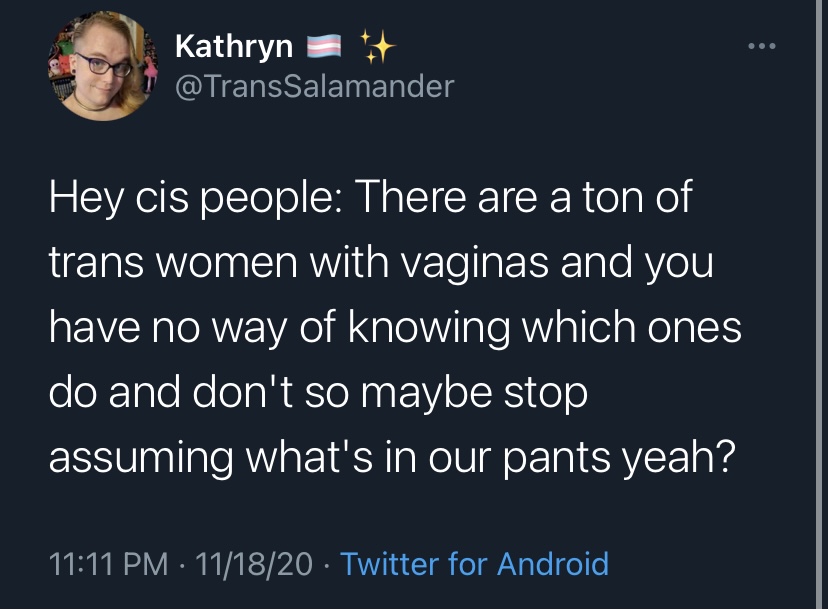Open the profile via the name Kathryn
Image resolution: width=828 pixels, height=609 pixels.
[x=234, y=48]
